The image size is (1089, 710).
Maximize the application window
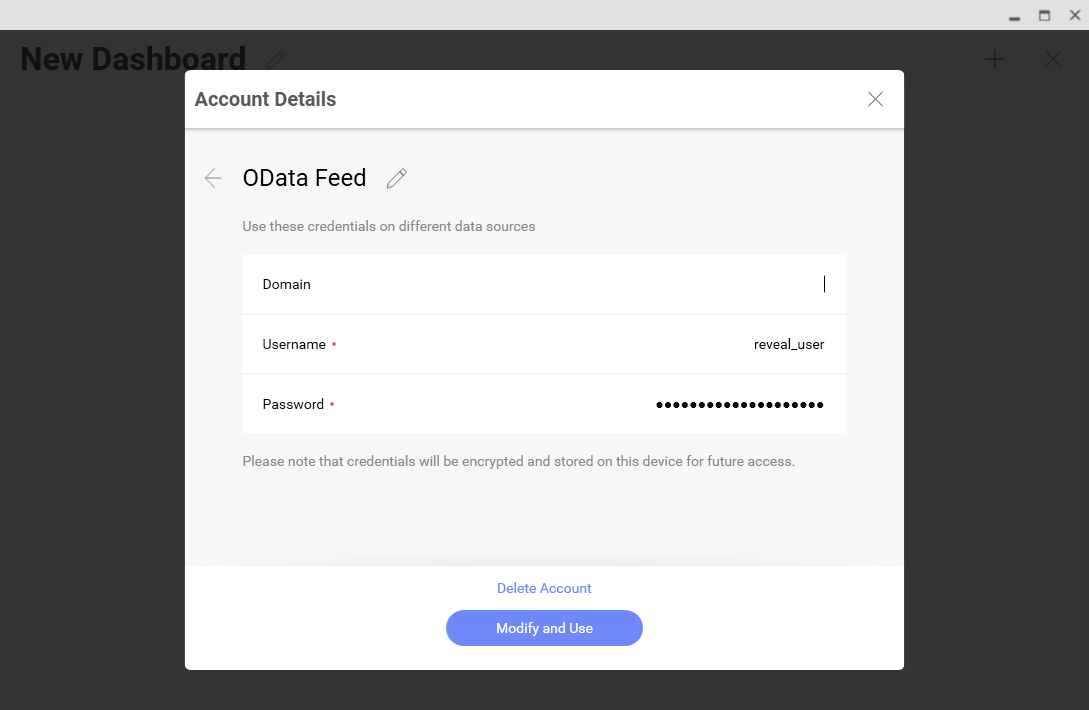tap(1044, 15)
